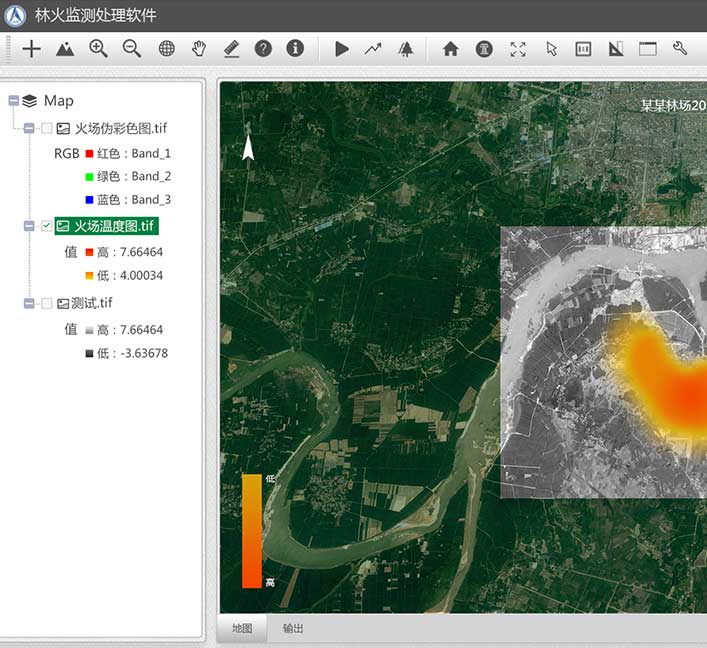The image size is (707, 648).
Task: Click the window frame layout icon
Action: pyautogui.click(x=648, y=49)
